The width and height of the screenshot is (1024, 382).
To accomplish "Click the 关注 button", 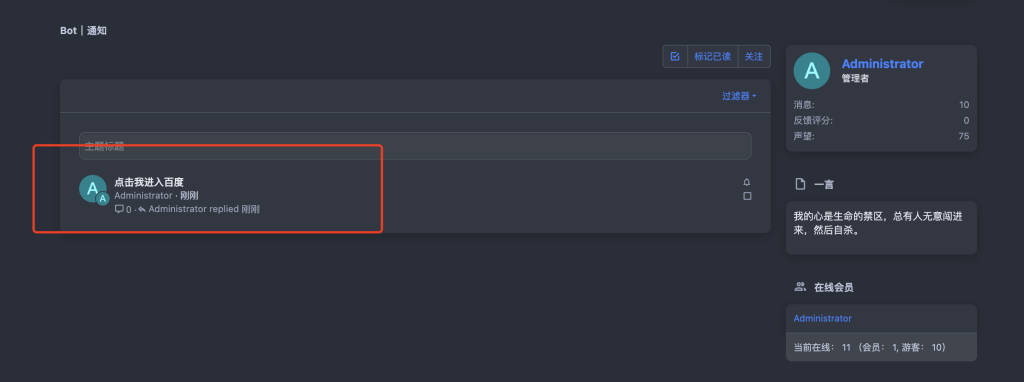I will click(x=754, y=56).
